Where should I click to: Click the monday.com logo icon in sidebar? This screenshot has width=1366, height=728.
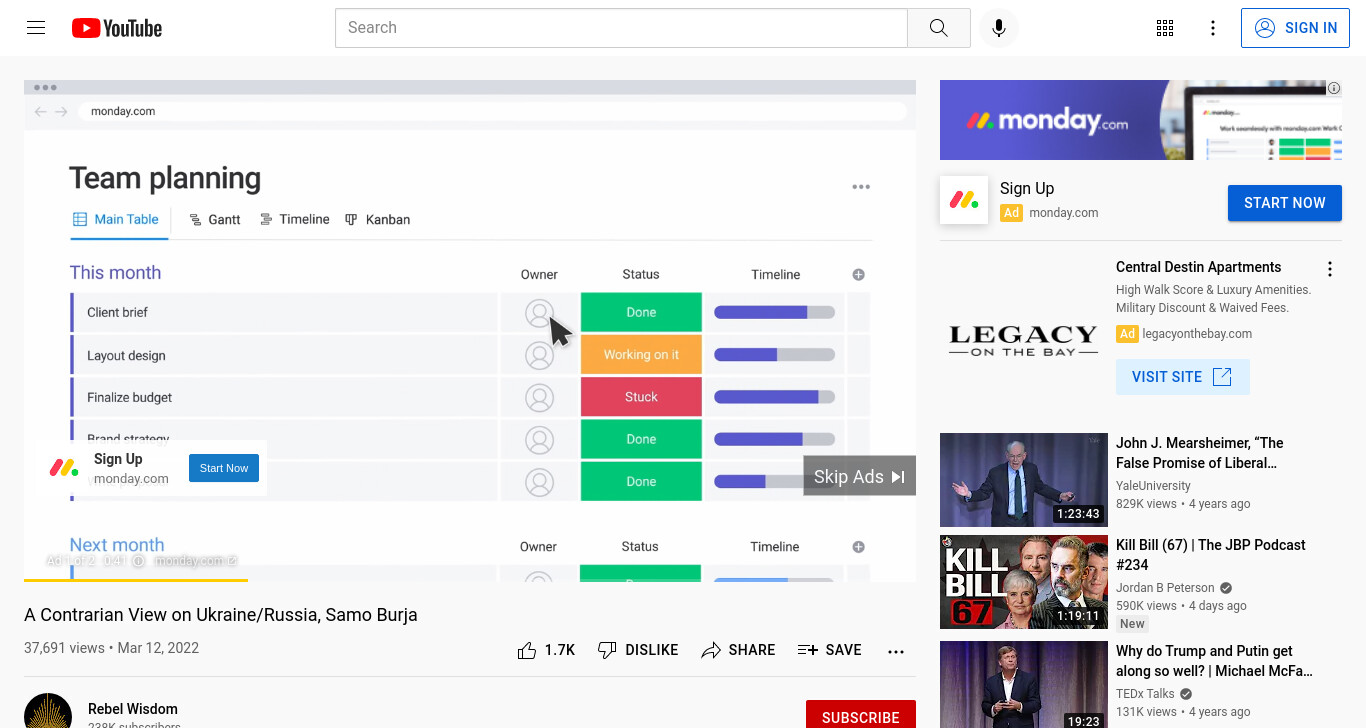point(964,200)
